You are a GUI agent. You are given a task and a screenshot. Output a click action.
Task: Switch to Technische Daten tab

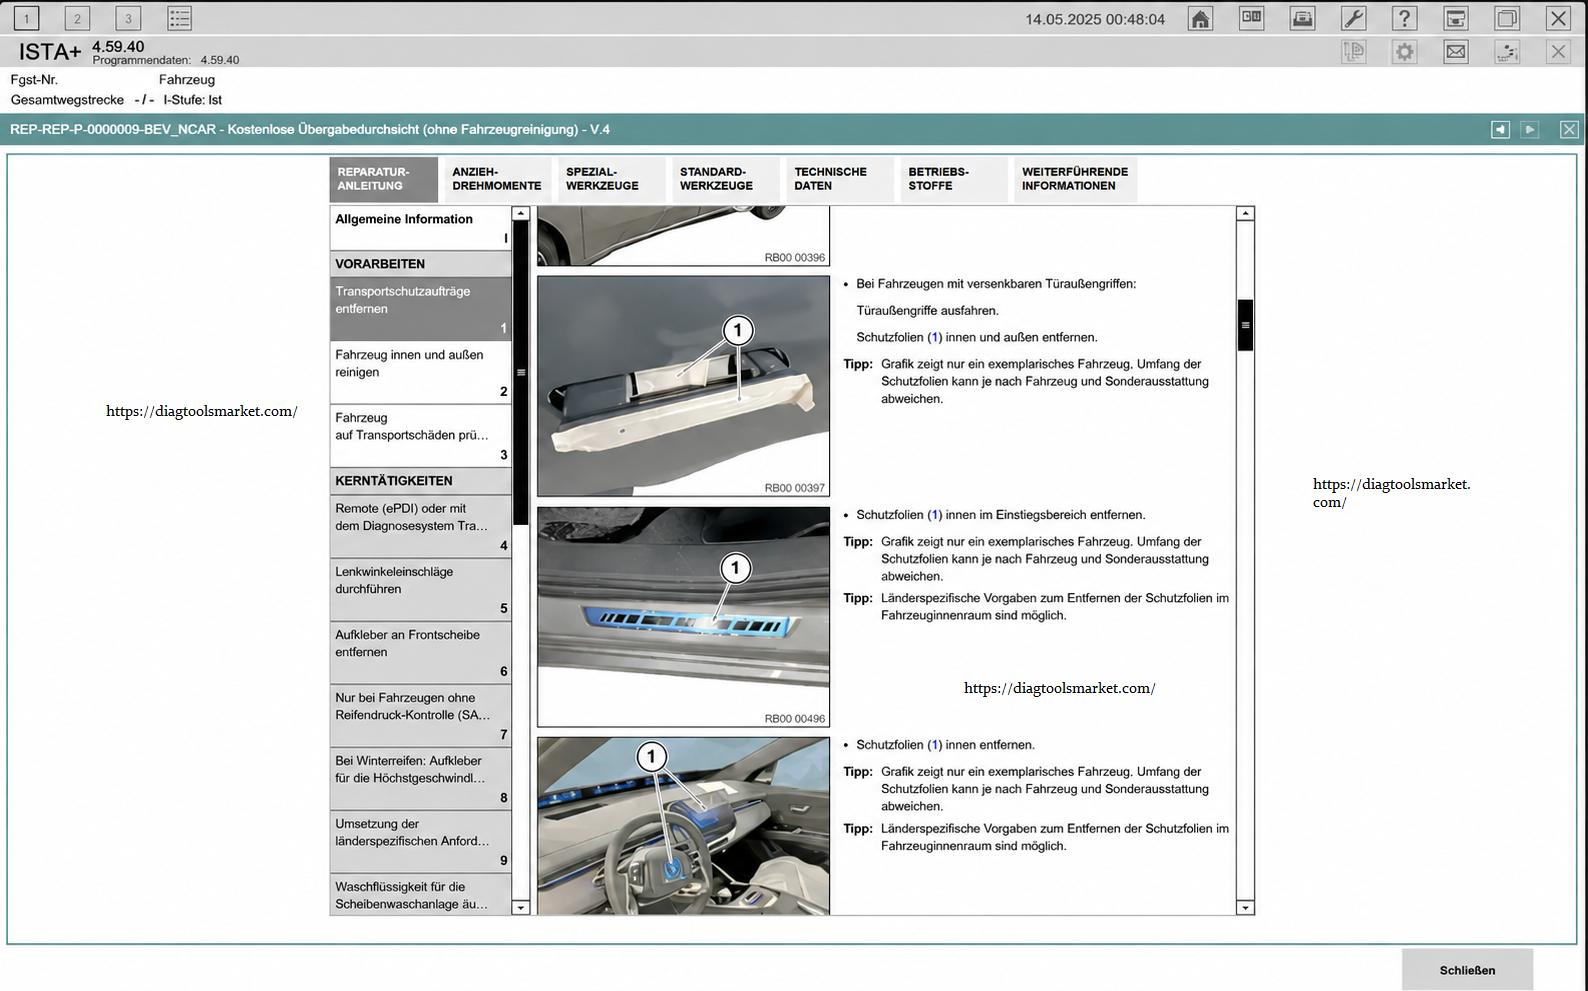coord(840,179)
